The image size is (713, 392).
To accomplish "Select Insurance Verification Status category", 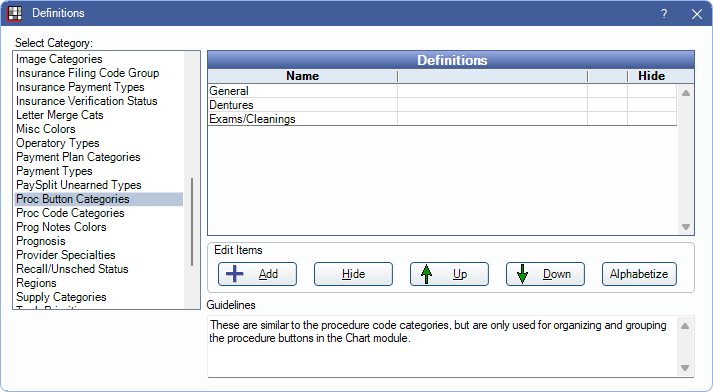I will [99, 101].
